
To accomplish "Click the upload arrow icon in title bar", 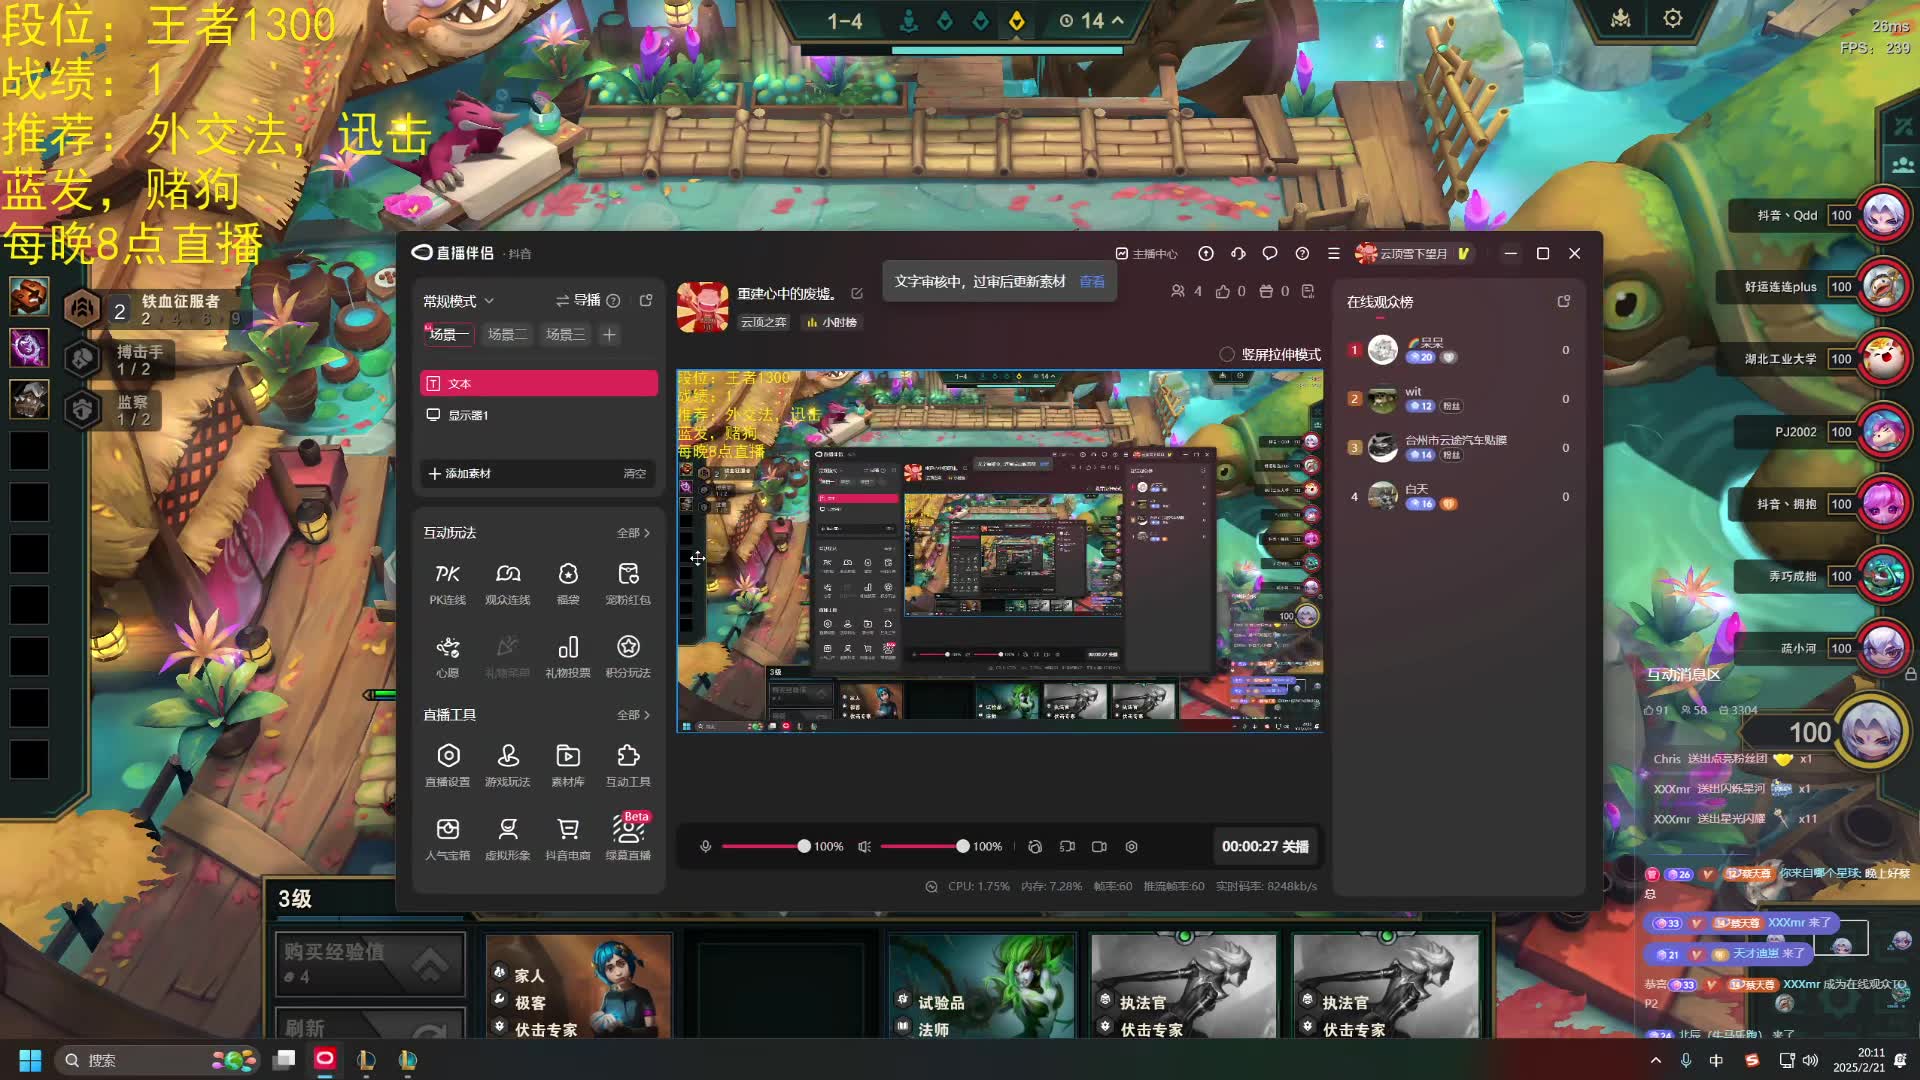I will tap(1206, 254).
